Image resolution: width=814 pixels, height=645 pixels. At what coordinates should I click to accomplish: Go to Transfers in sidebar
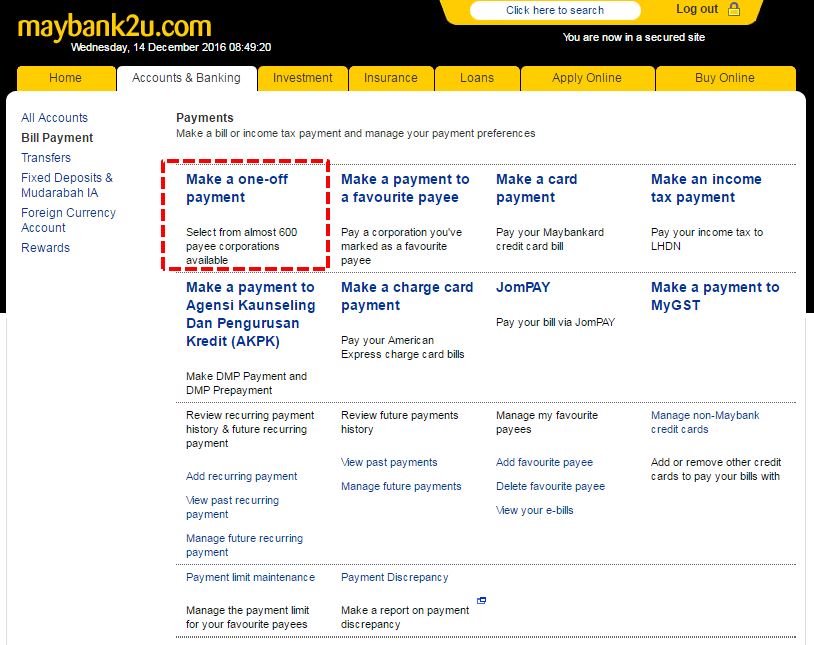coord(46,158)
